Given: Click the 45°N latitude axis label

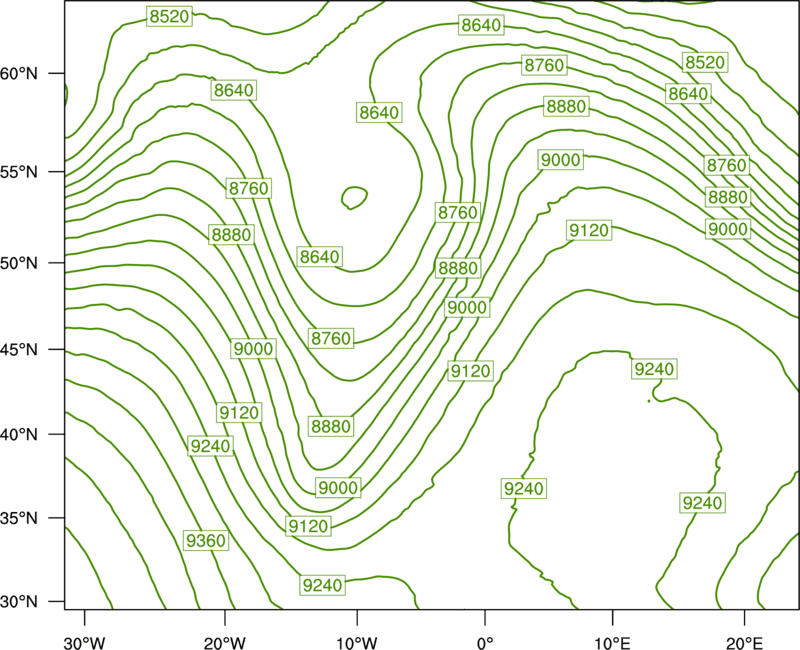Looking at the screenshot, I should pyautogui.click(x=19, y=349).
